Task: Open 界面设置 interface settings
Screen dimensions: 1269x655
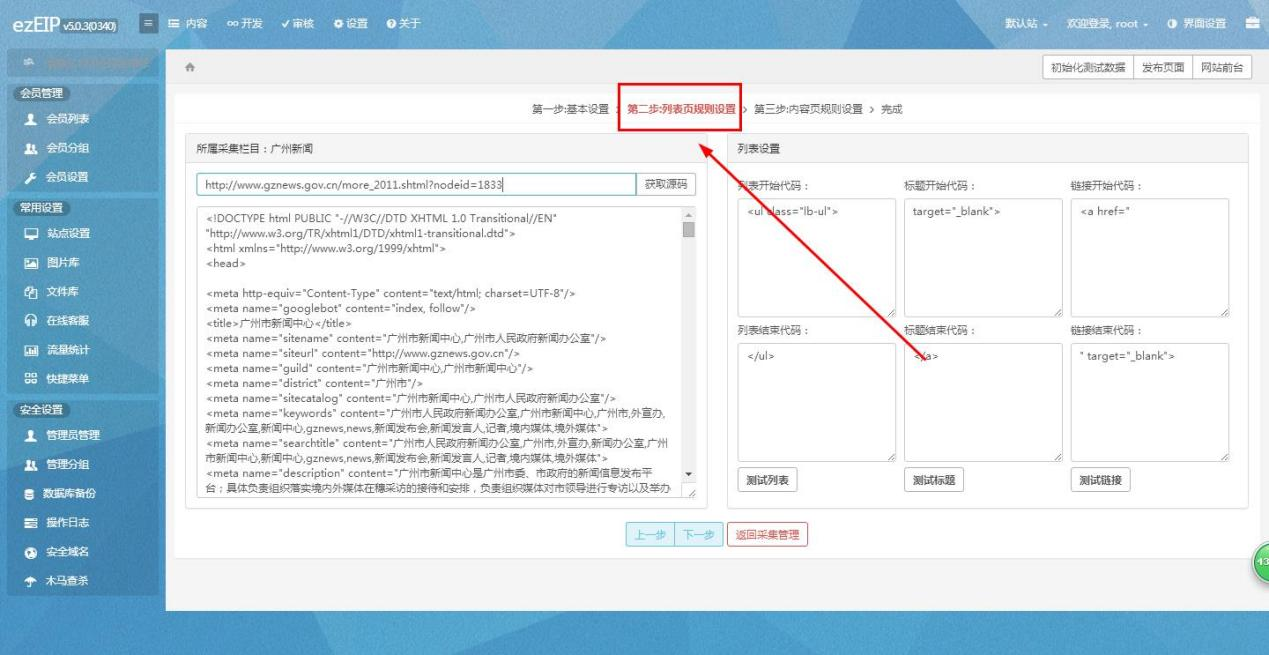Action: pos(1194,23)
